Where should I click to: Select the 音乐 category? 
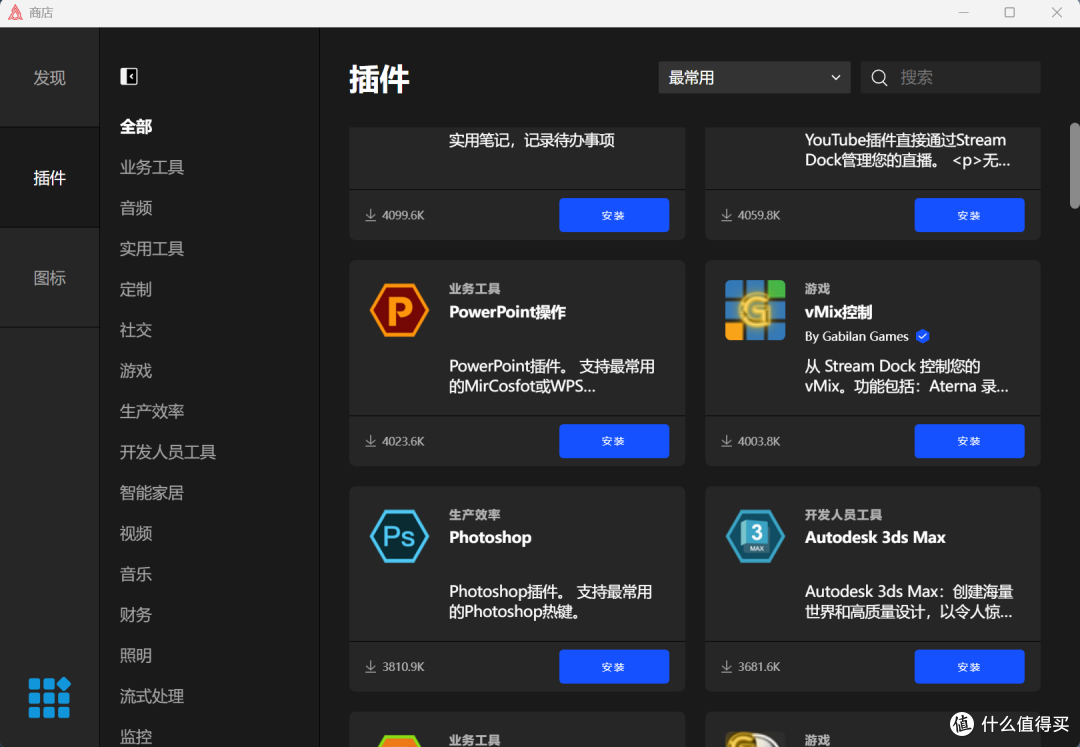coord(136,574)
